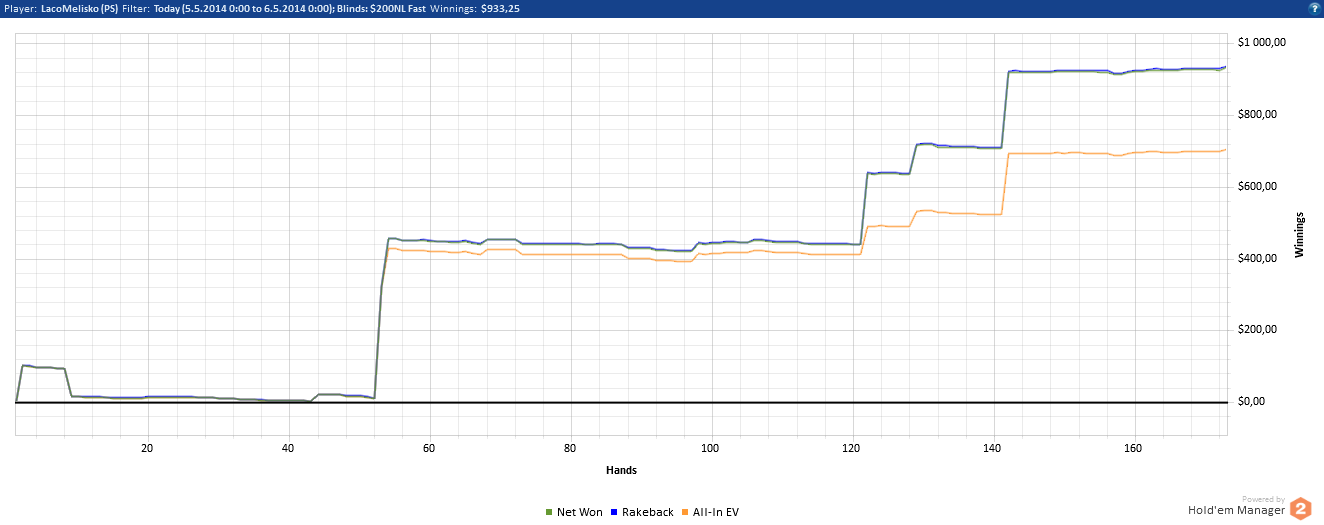Image resolution: width=1324 pixels, height=525 pixels.
Task: Toggle the All-In EV legend label
Action: (716, 513)
